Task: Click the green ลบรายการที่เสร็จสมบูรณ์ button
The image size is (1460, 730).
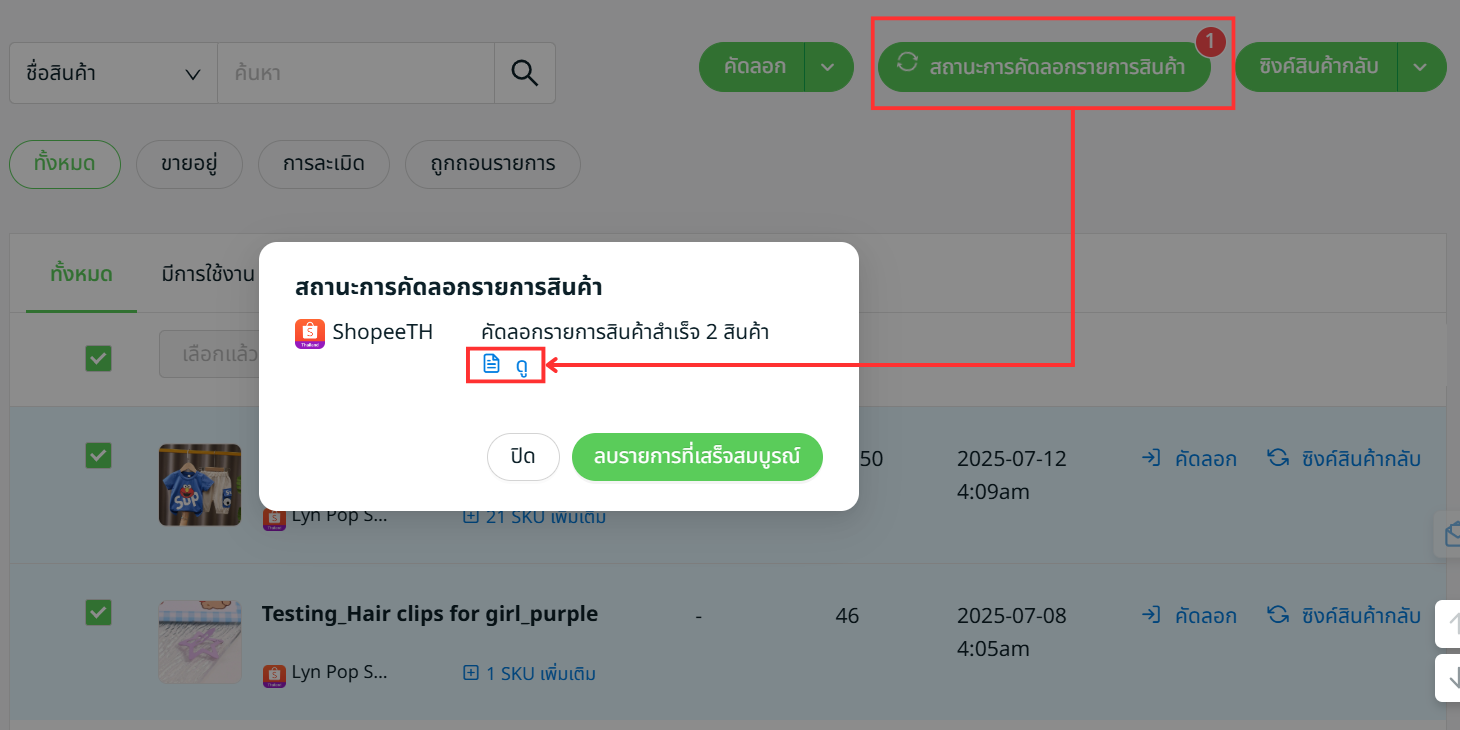Action: tap(697, 457)
